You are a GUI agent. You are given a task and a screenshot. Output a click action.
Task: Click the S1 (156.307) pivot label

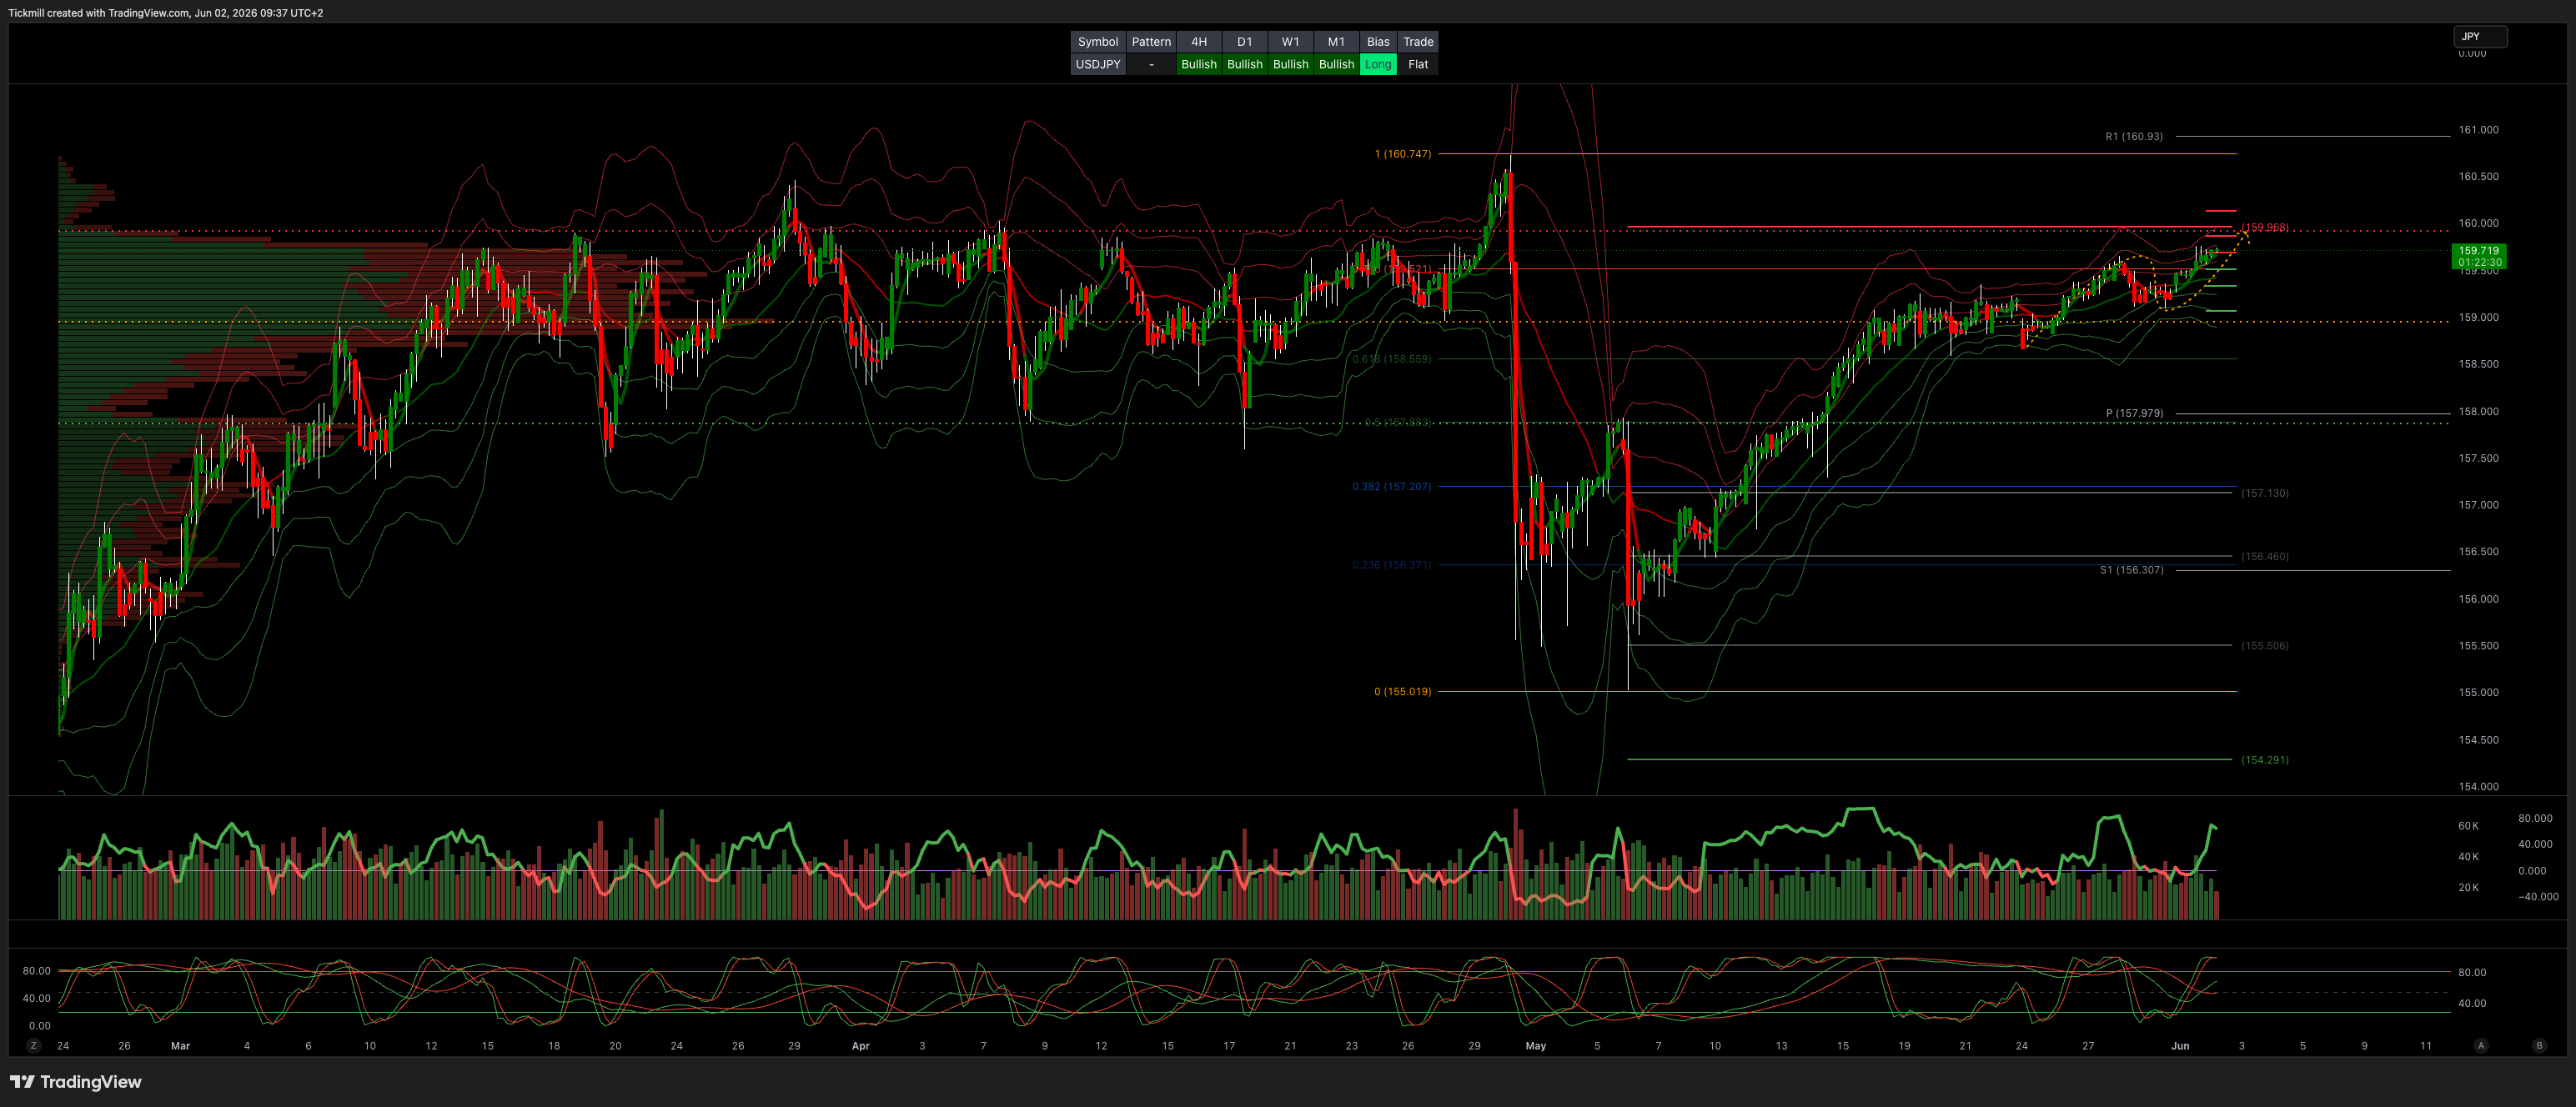coord(2131,570)
